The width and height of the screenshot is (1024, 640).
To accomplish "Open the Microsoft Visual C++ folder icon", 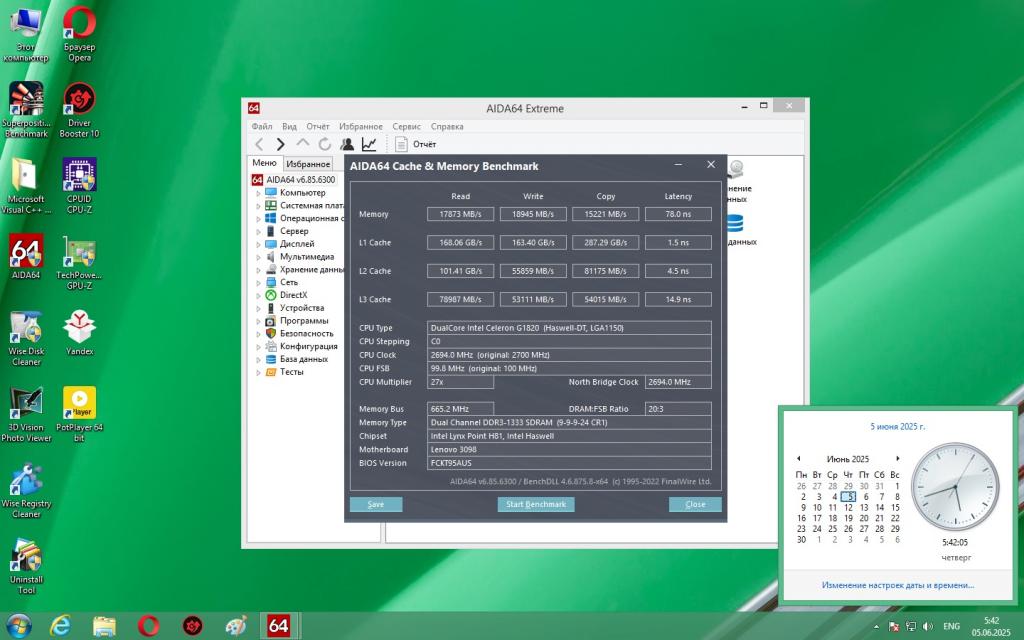I will click(x=25, y=186).
